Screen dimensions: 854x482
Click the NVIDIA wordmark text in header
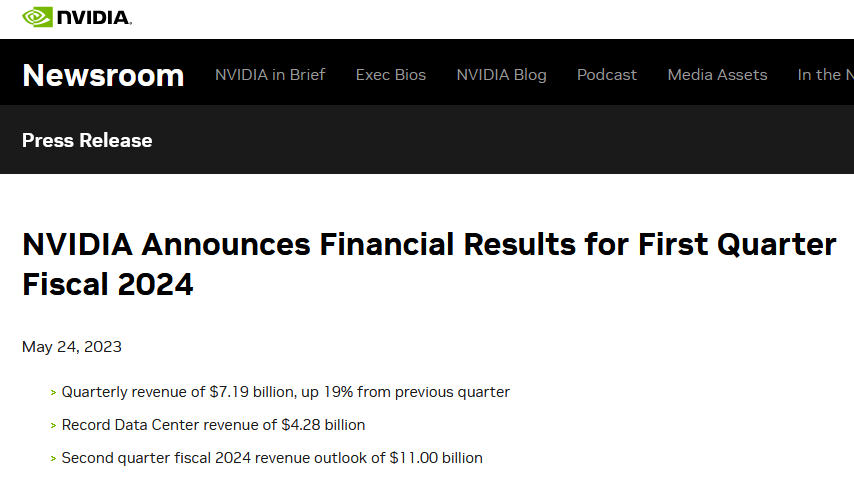pyautogui.click(x=94, y=18)
